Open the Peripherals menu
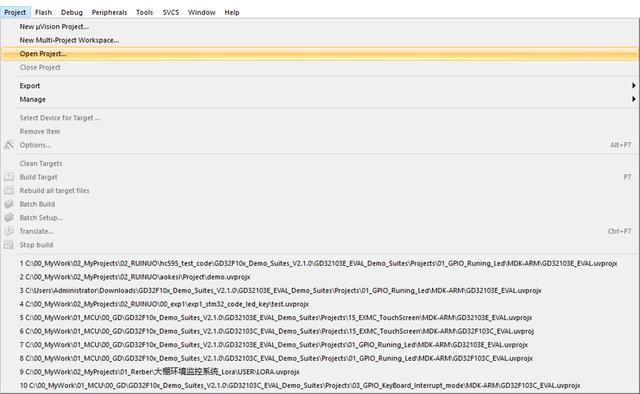The width and height of the screenshot is (640, 394). click(109, 12)
